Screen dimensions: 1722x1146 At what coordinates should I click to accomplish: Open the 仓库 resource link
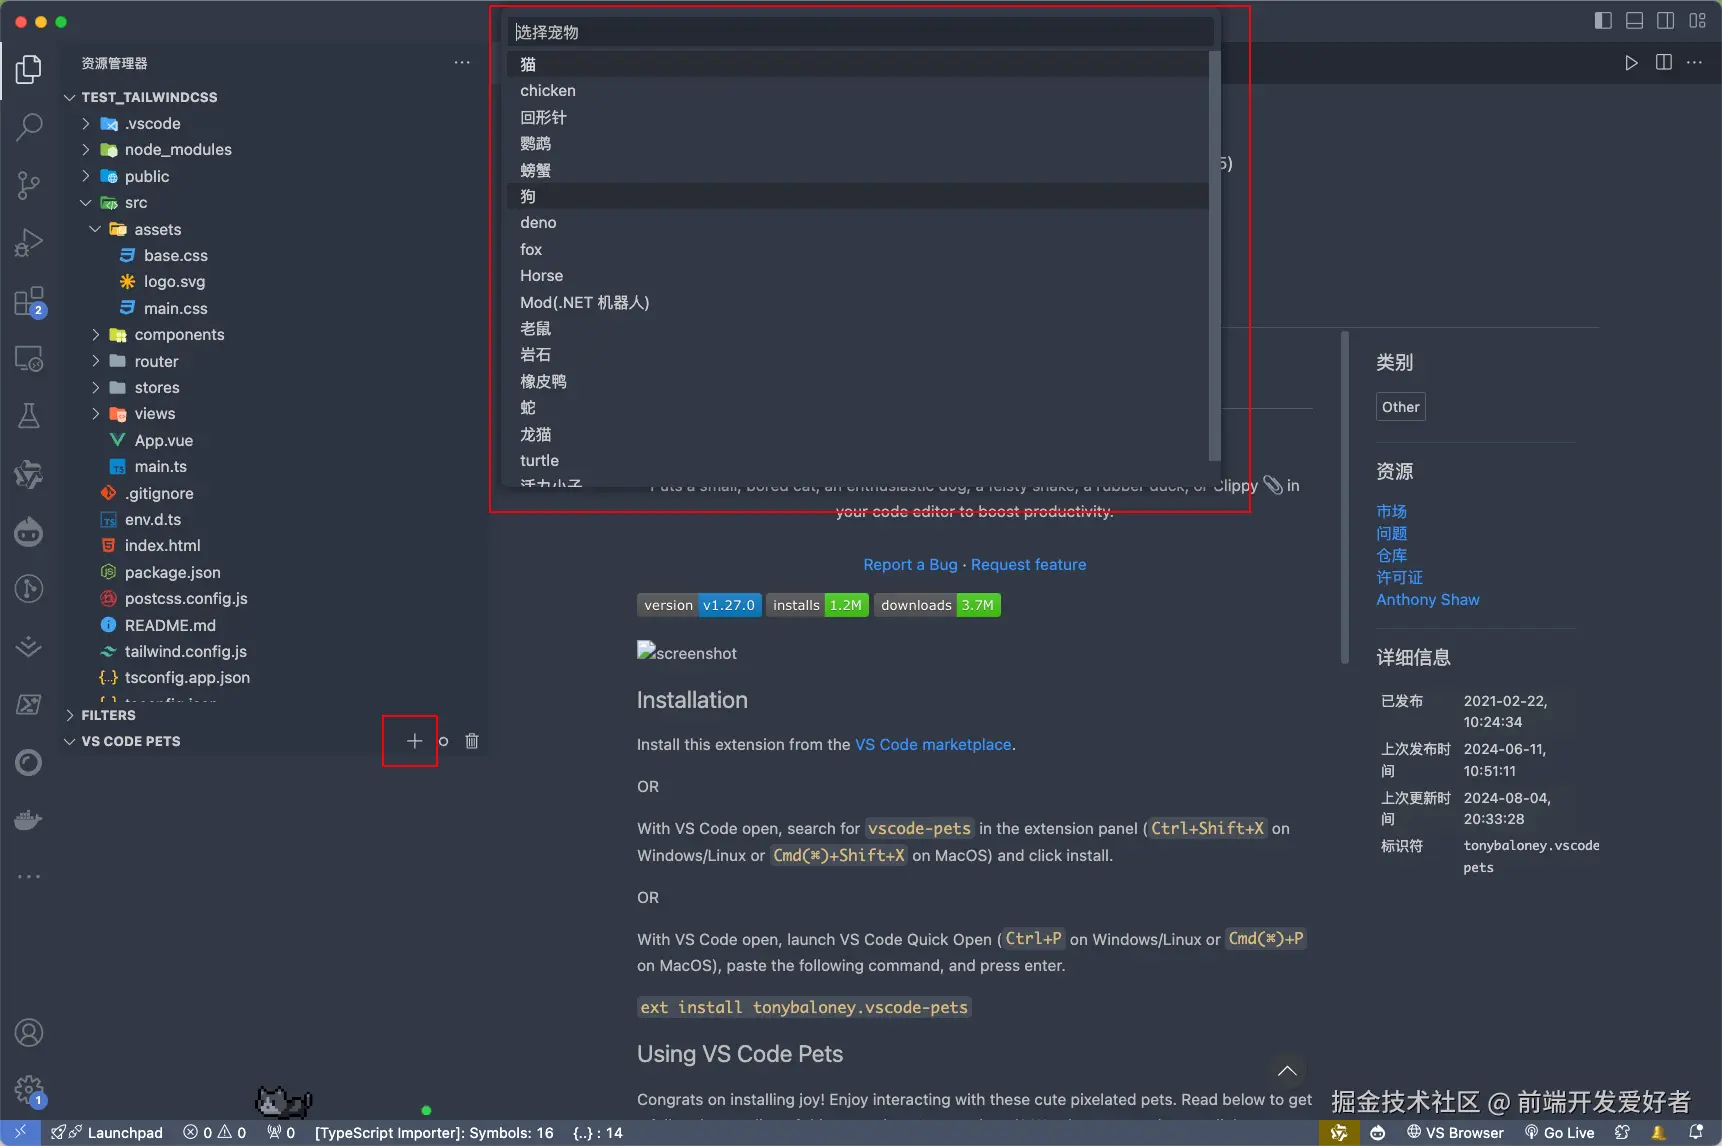click(1391, 555)
